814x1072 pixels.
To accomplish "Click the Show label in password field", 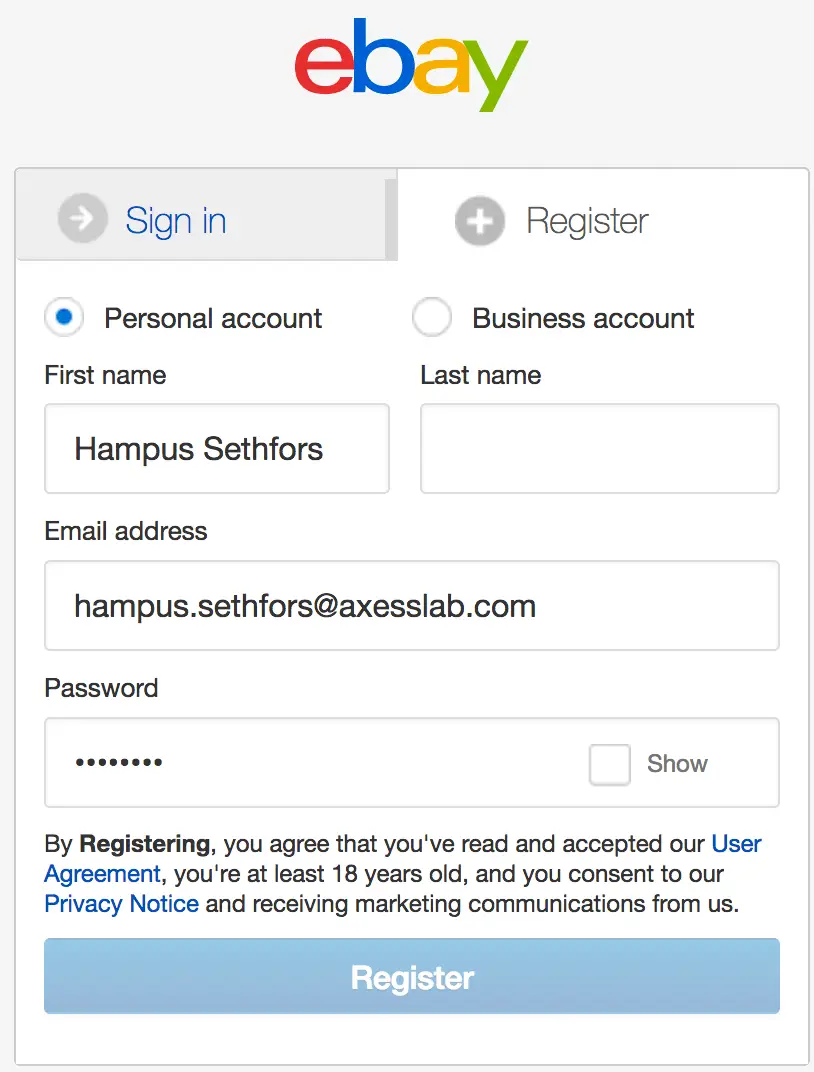I will [677, 764].
